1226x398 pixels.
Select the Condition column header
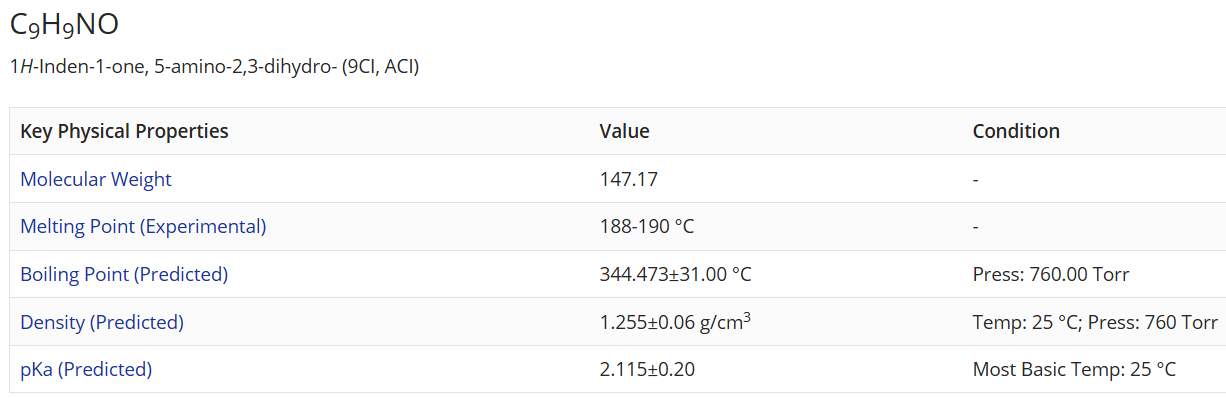[1016, 131]
